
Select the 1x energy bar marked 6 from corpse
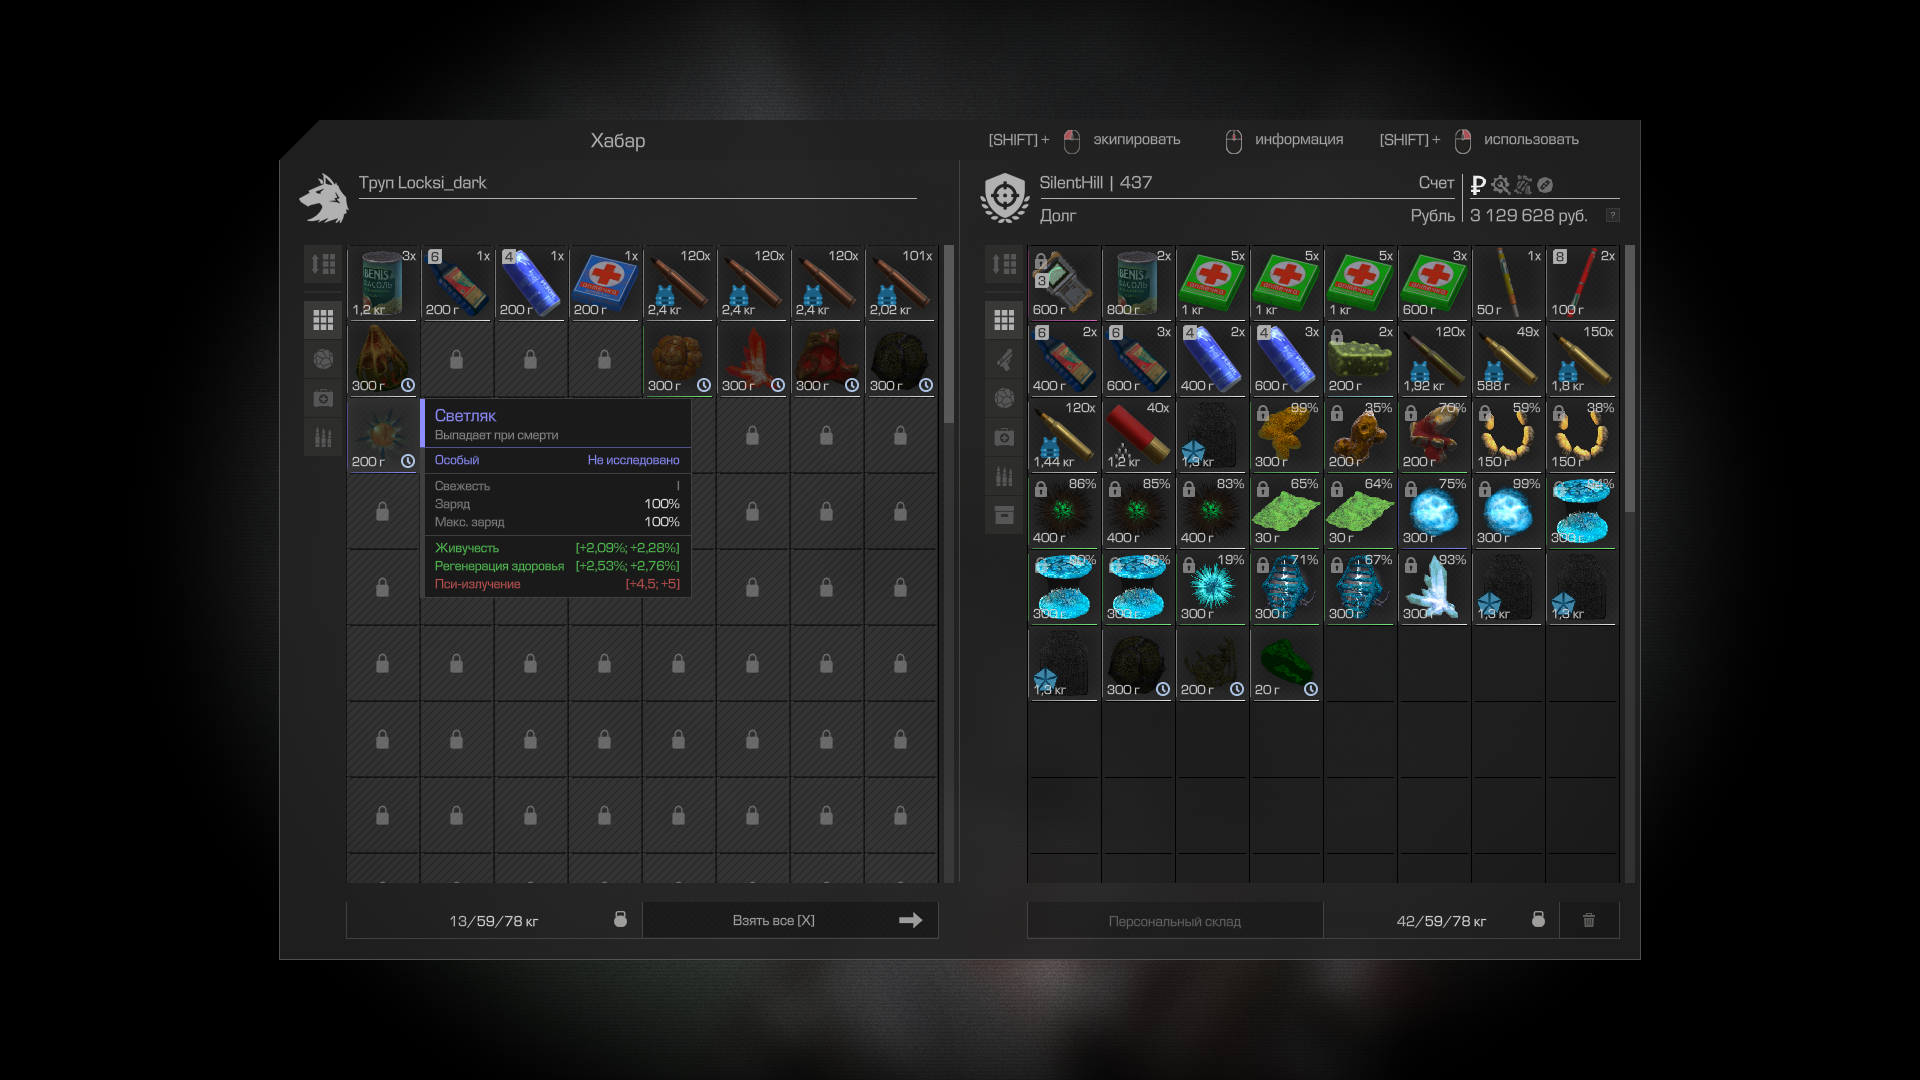pos(457,283)
